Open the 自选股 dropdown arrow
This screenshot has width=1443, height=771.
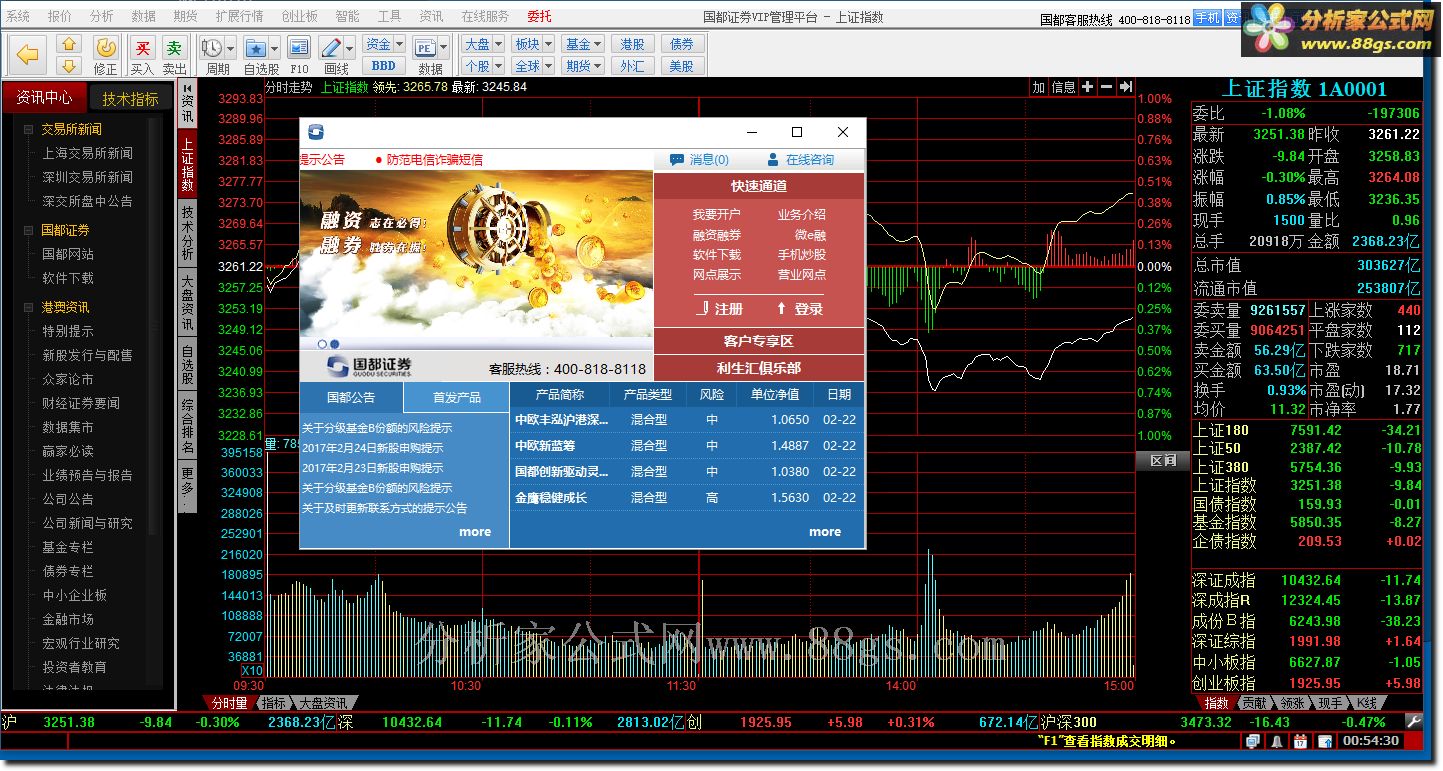click(274, 48)
